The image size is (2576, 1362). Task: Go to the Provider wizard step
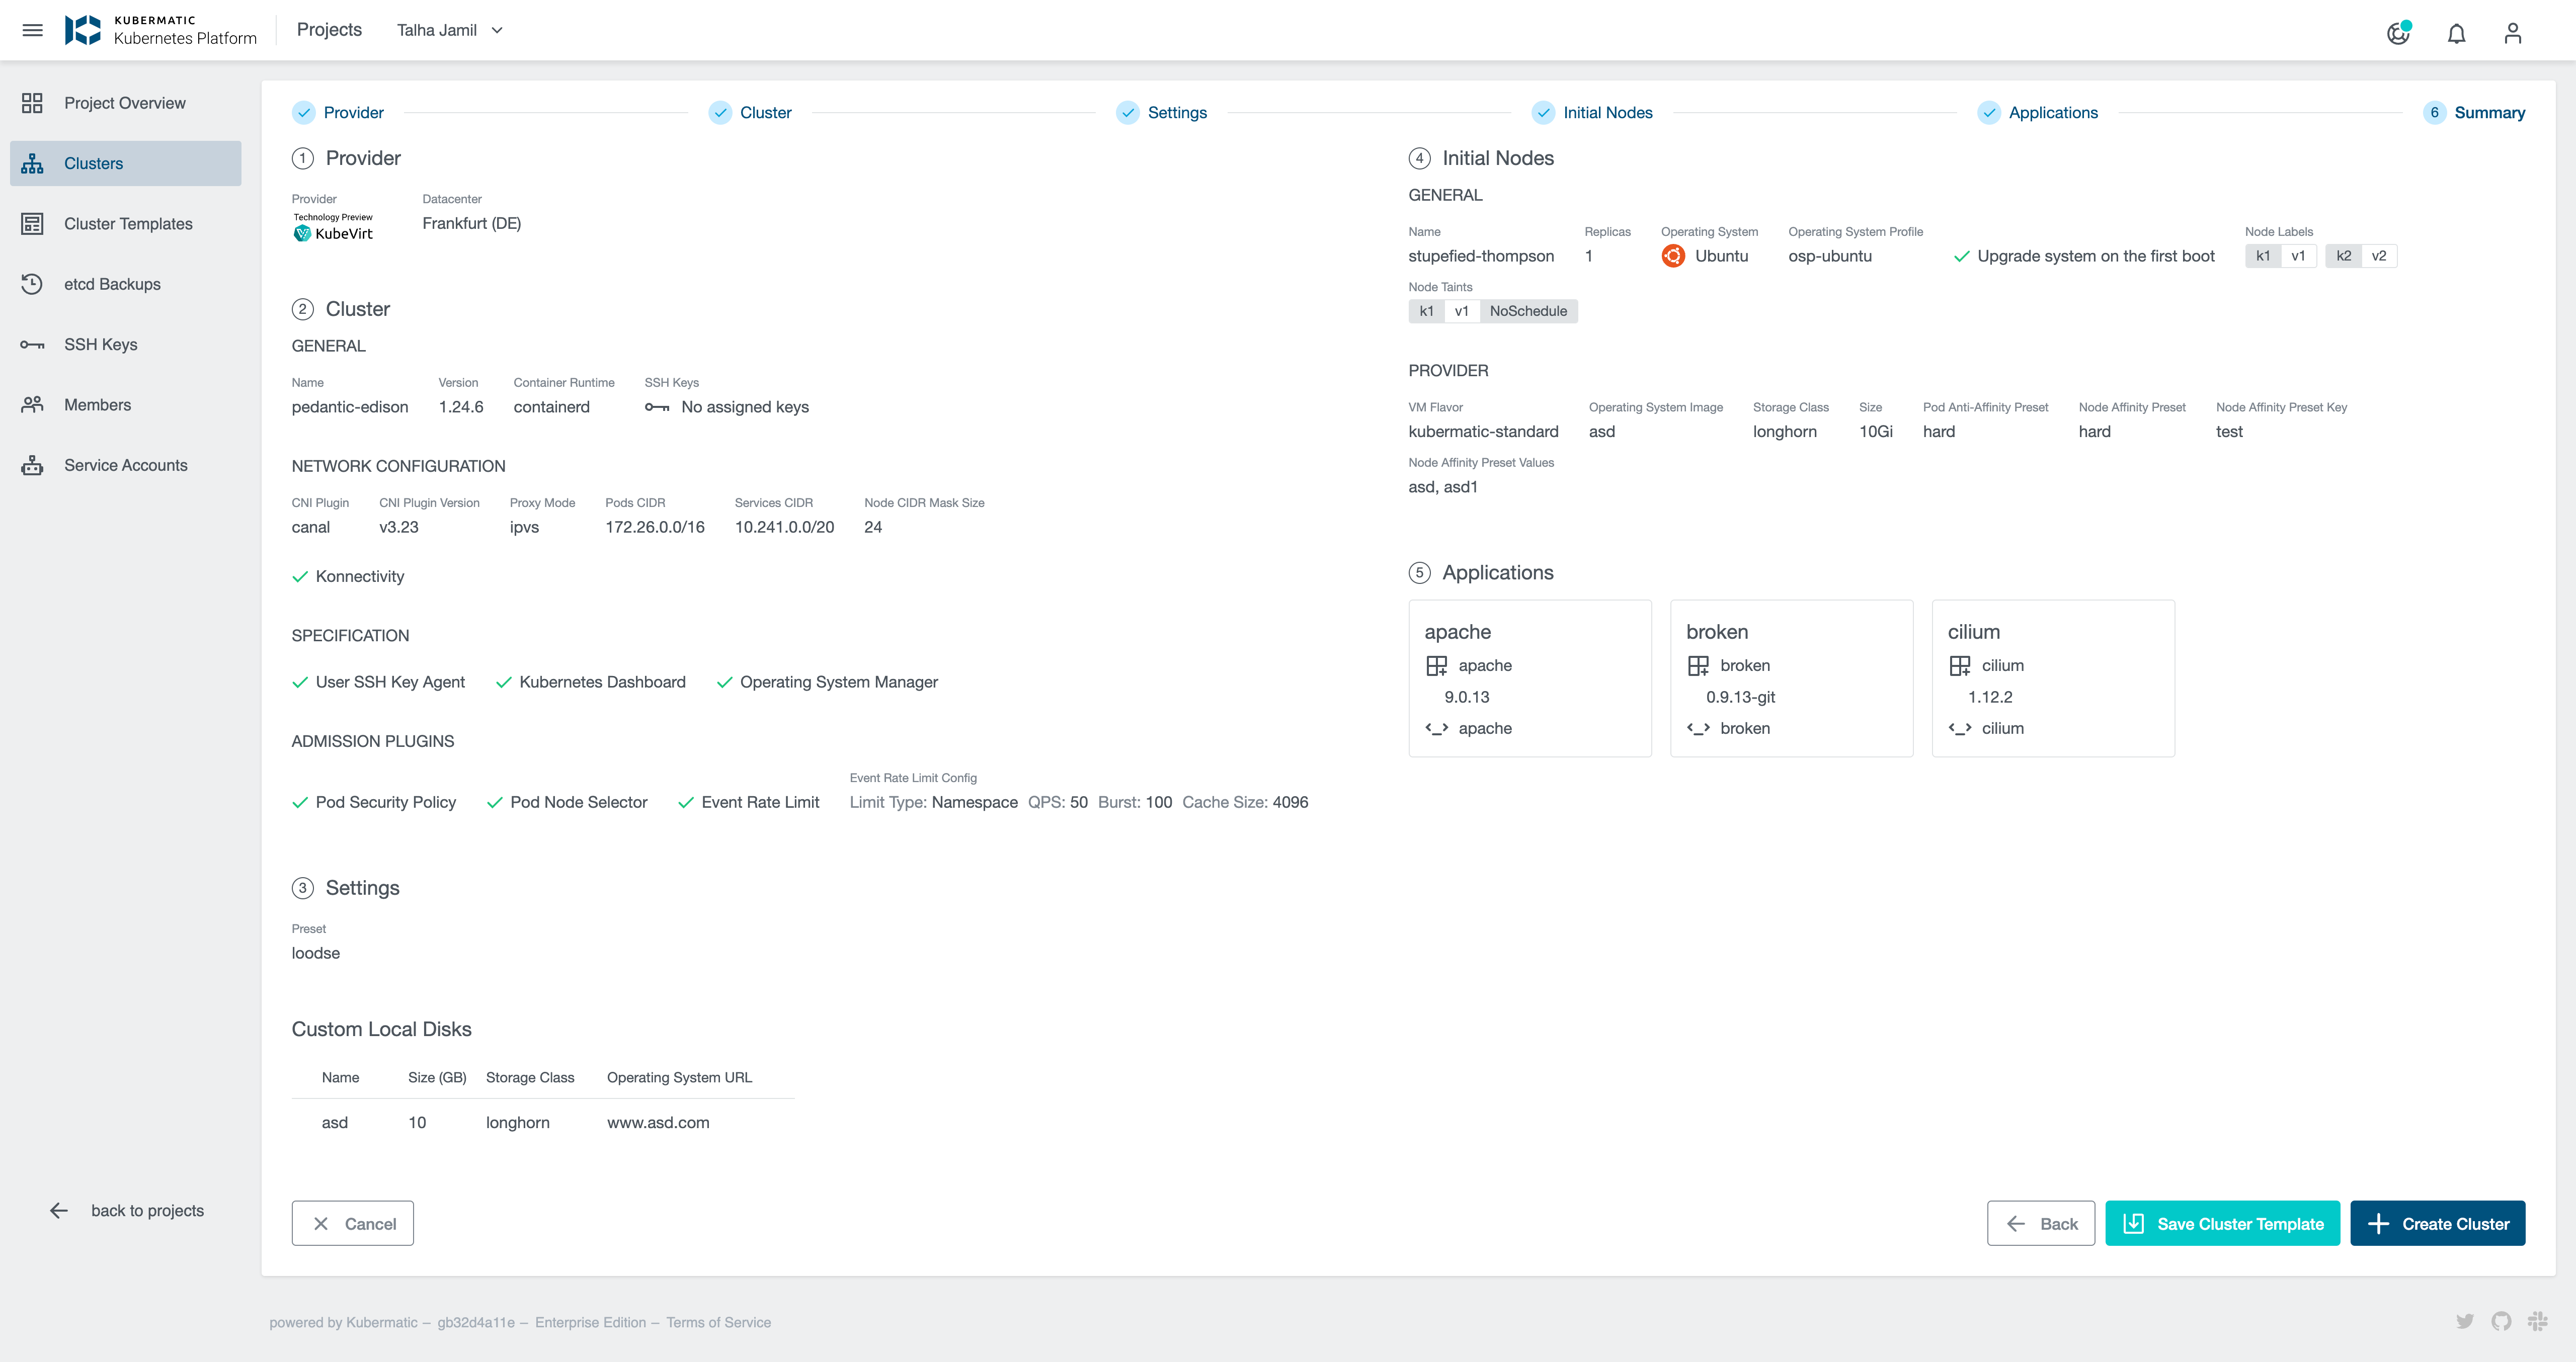click(338, 113)
